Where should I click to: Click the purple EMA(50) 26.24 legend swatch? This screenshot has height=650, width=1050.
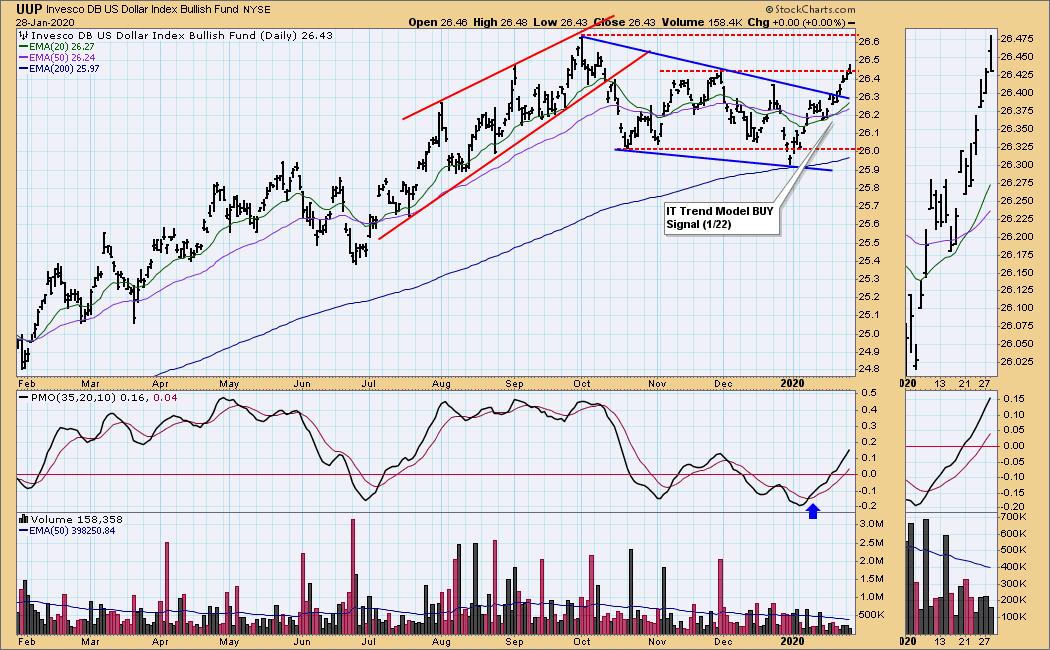coord(23,58)
